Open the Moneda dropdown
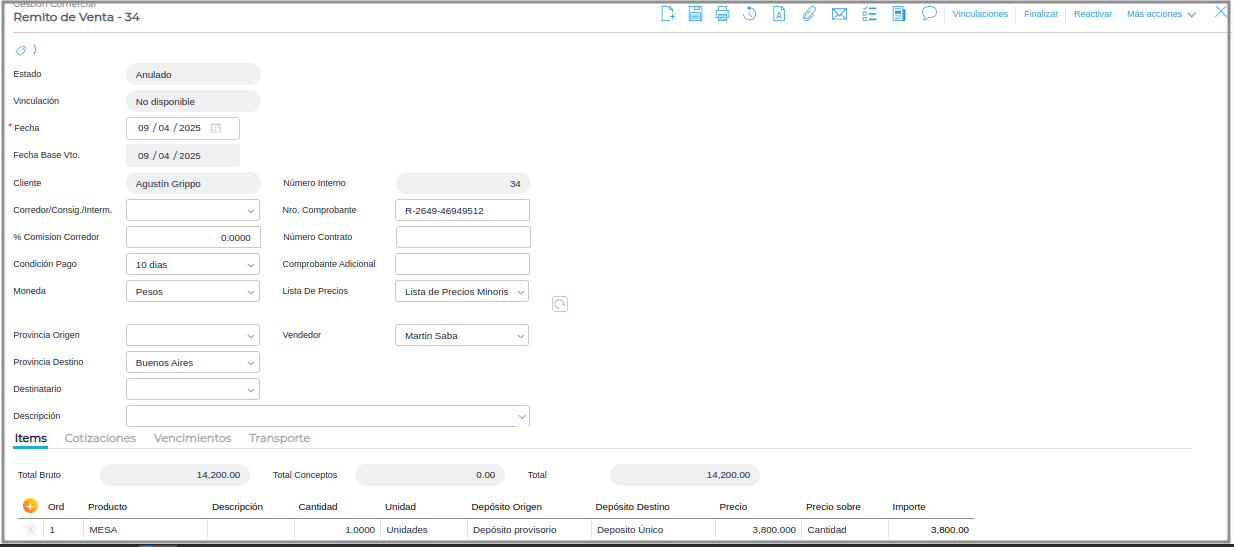The height and width of the screenshot is (547, 1234). tap(250, 292)
